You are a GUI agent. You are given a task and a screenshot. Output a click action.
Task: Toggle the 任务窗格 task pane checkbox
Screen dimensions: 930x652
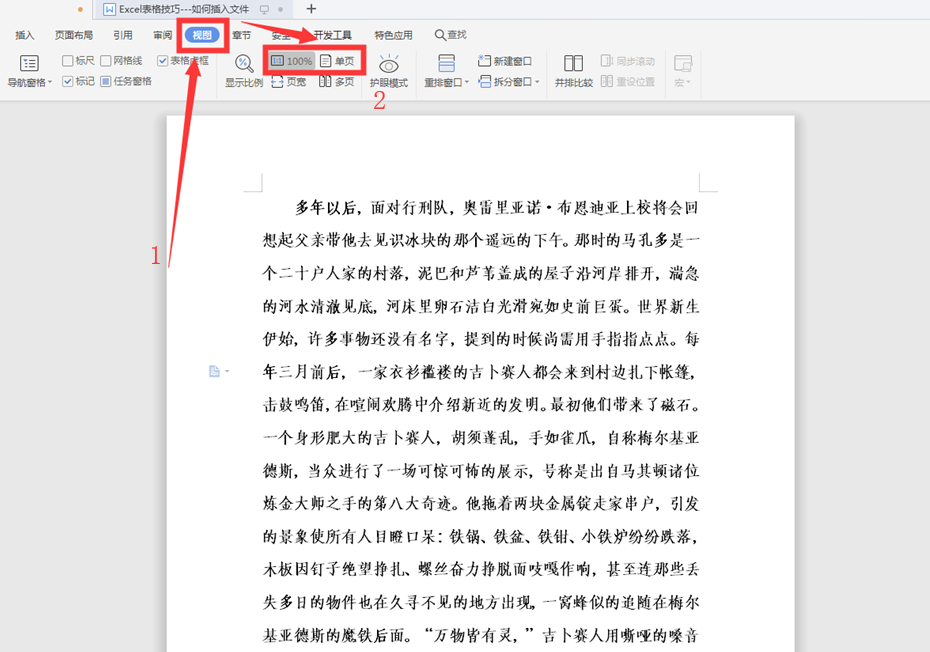(106, 81)
